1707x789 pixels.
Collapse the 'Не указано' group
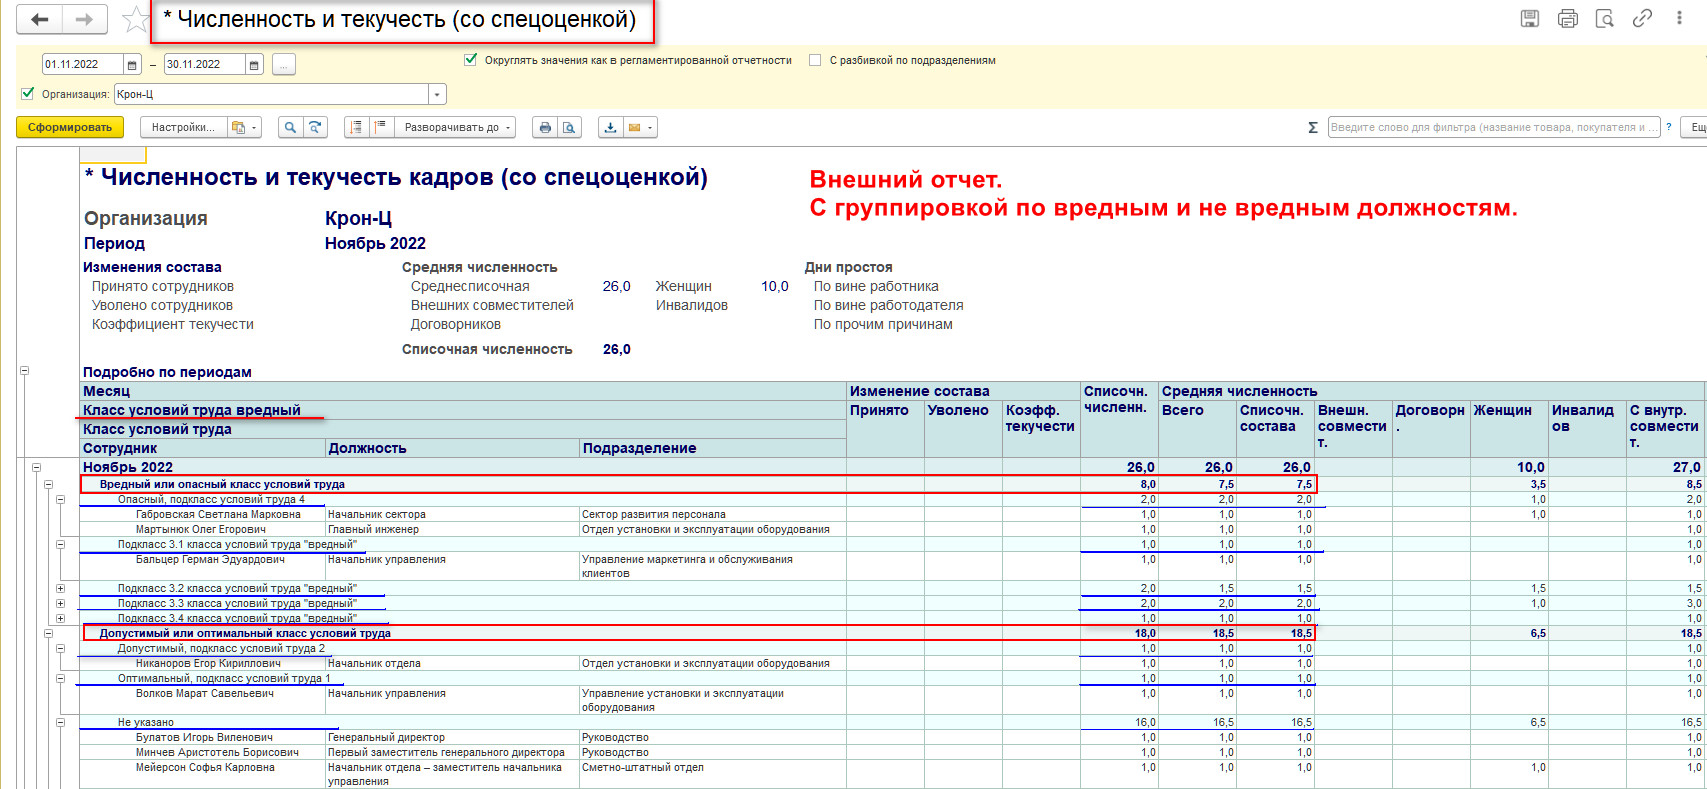click(60, 722)
